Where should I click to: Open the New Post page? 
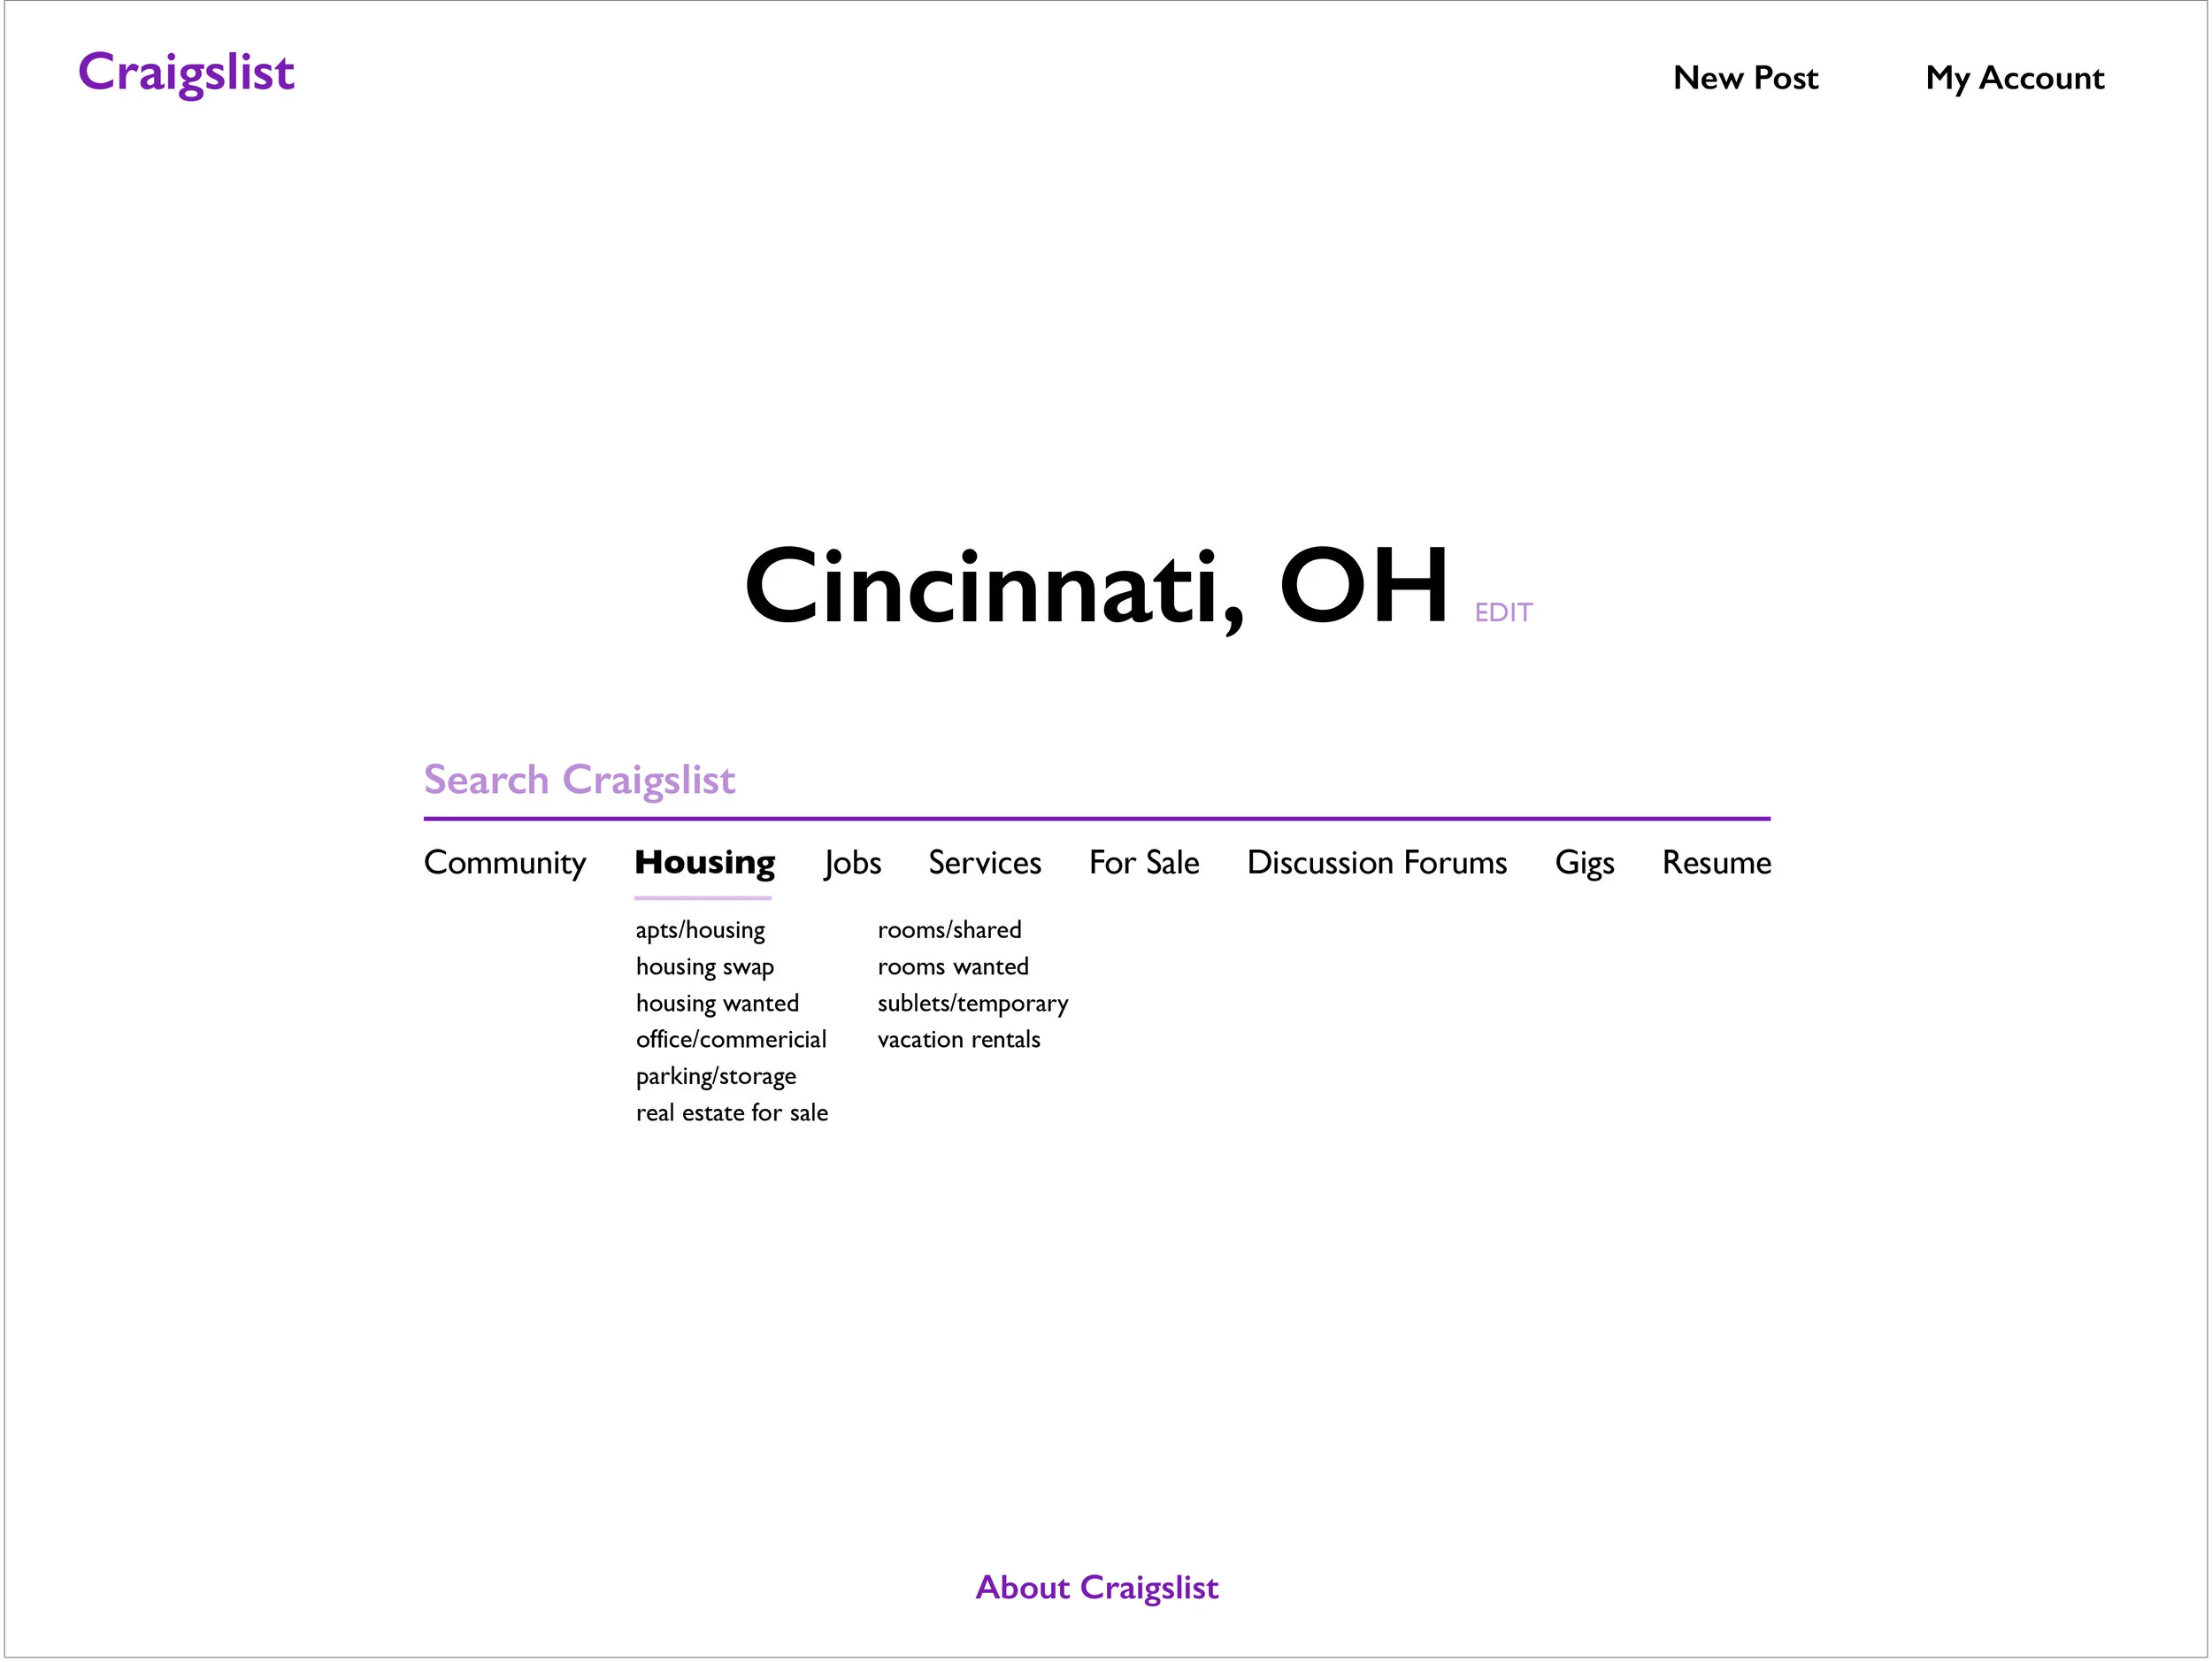pyautogui.click(x=1745, y=78)
